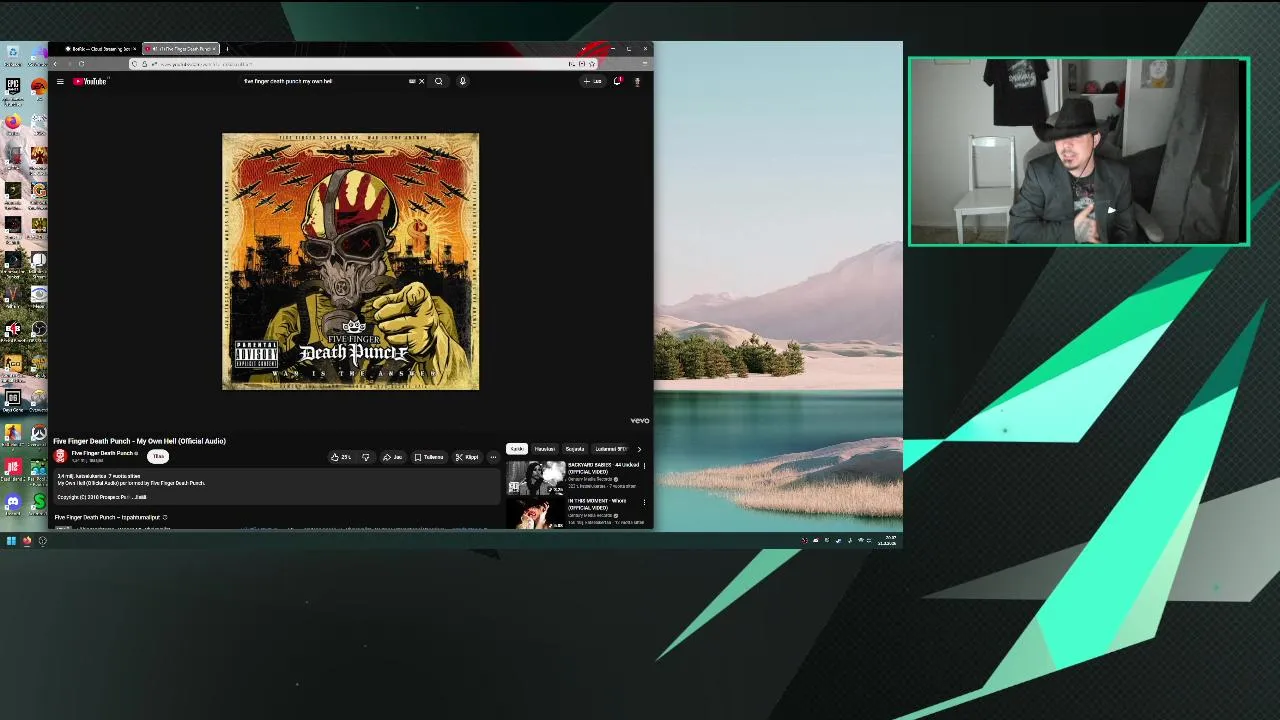The width and height of the screenshot is (1280, 720).
Task: Save the video with Tallenna button
Action: (429, 457)
